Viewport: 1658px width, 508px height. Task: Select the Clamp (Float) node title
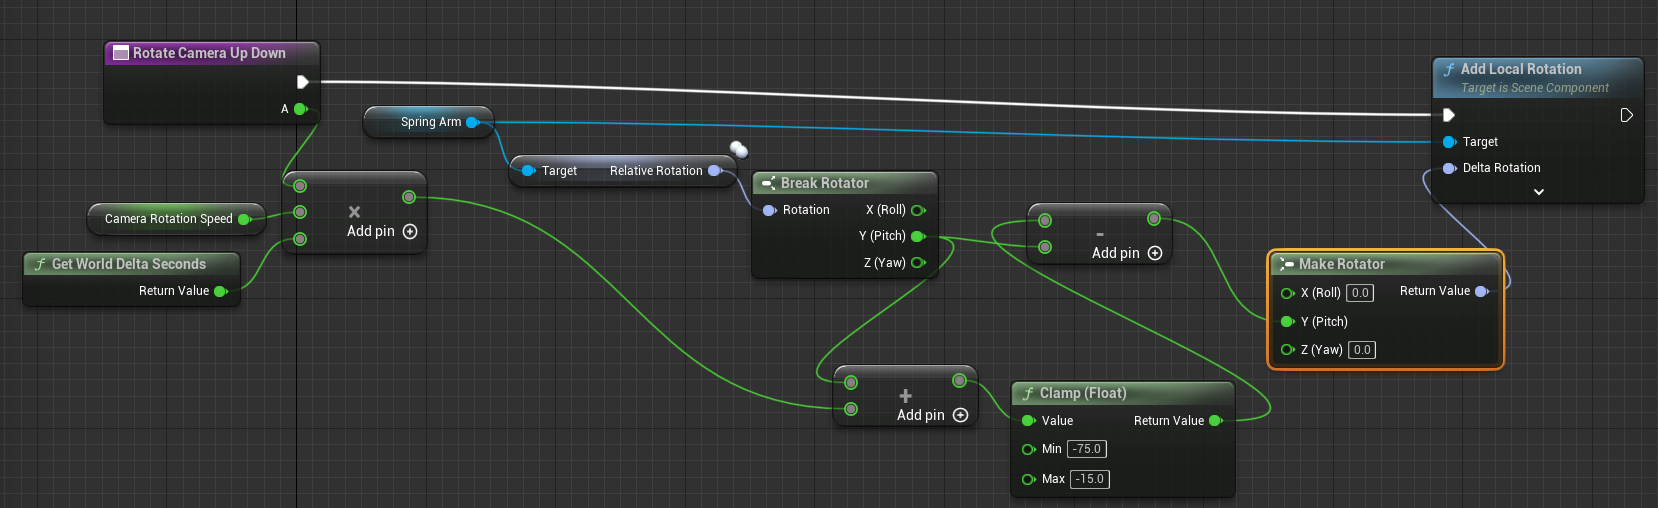point(1082,393)
